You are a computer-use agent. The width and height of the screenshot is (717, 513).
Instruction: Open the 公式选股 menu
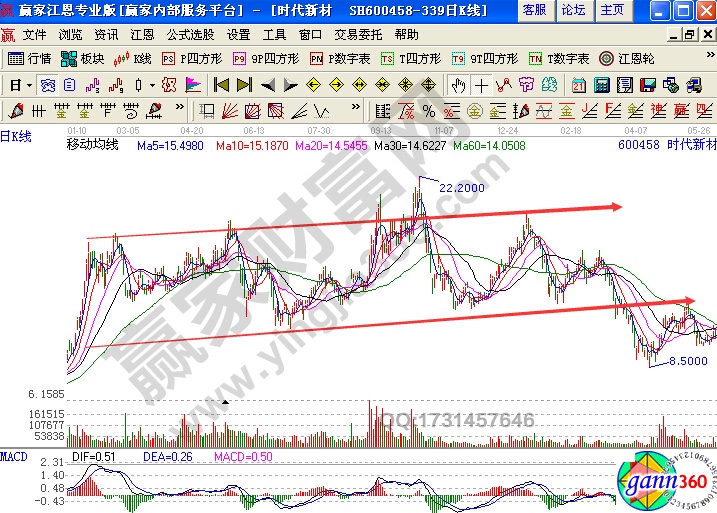(x=188, y=34)
